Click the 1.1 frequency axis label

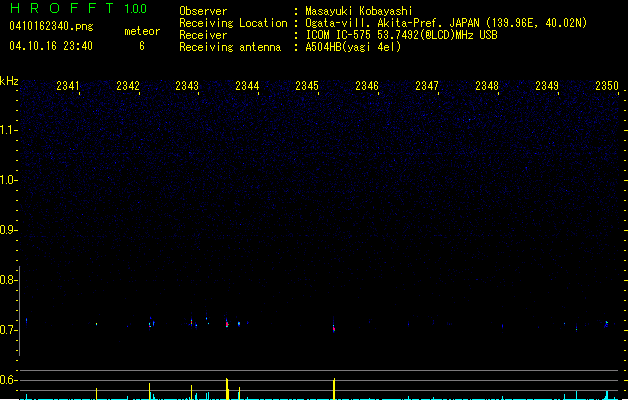[8, 130]
